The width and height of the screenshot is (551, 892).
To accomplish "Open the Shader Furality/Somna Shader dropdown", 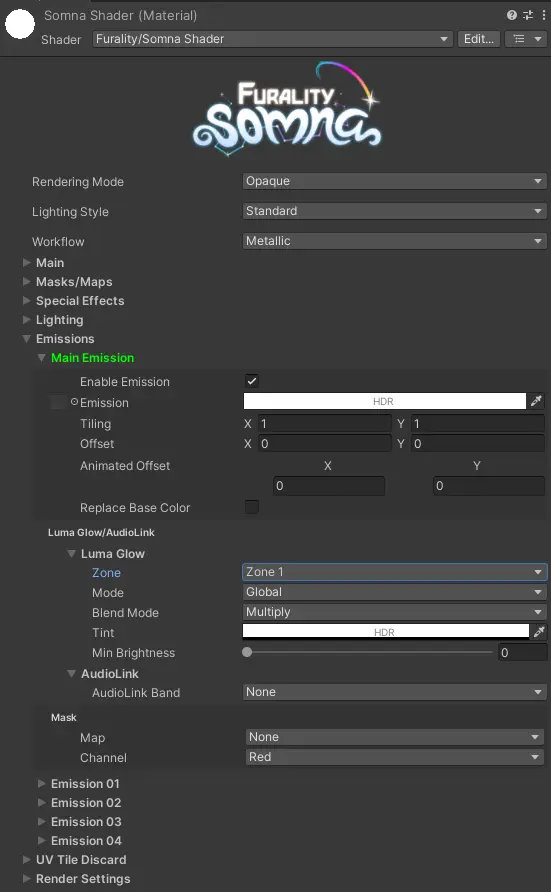I will pyautogui.click(x=272, y=39).
